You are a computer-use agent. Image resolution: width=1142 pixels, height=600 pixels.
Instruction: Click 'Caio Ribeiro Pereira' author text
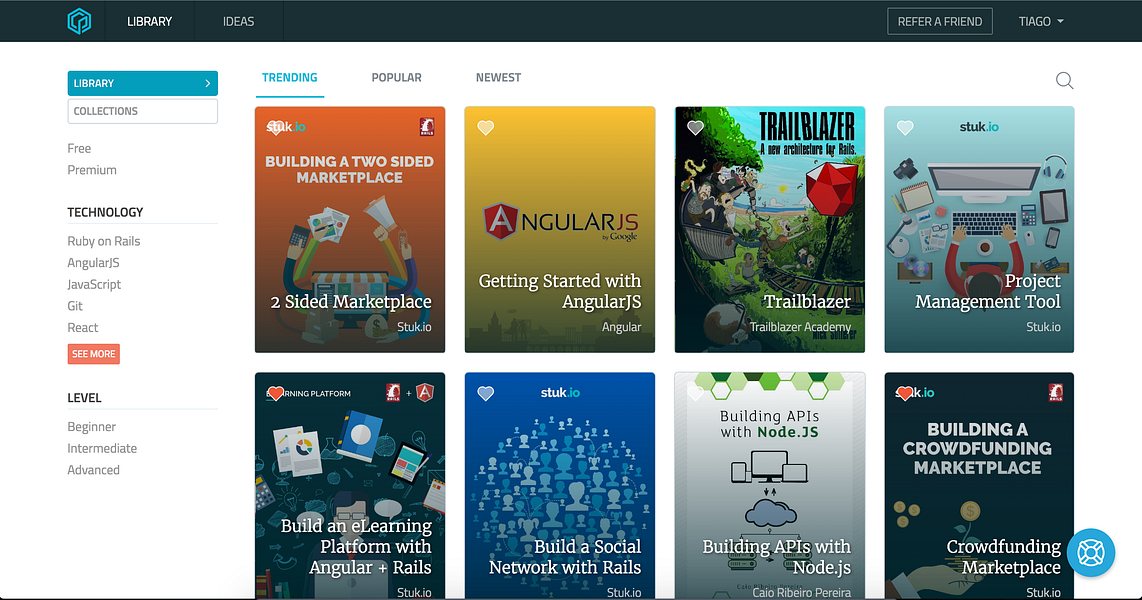pos(801,593)
